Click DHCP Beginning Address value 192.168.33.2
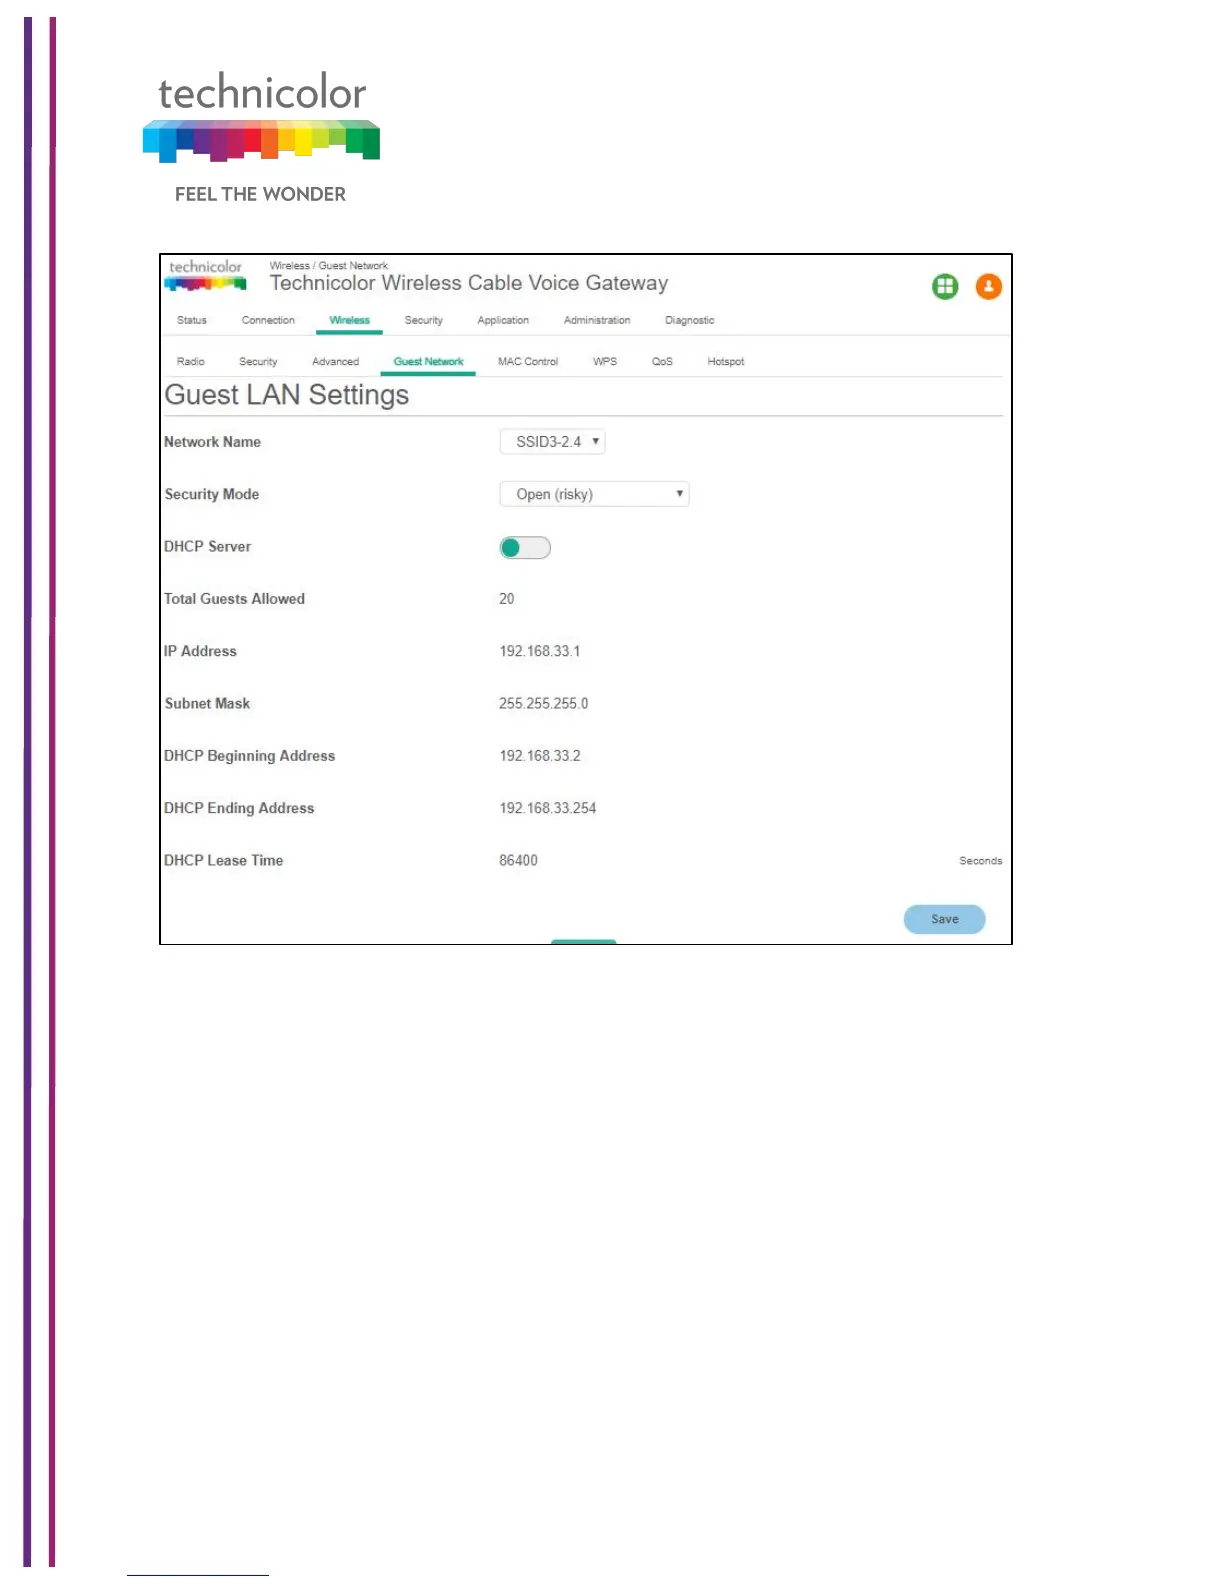 (x=540, y=756)
